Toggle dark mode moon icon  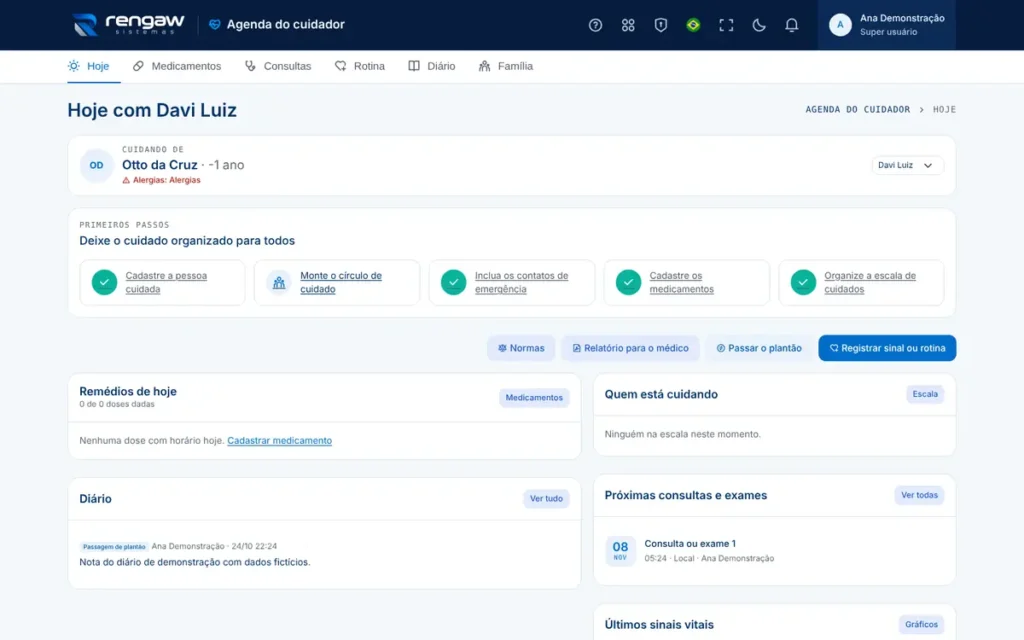pos(758,25)
